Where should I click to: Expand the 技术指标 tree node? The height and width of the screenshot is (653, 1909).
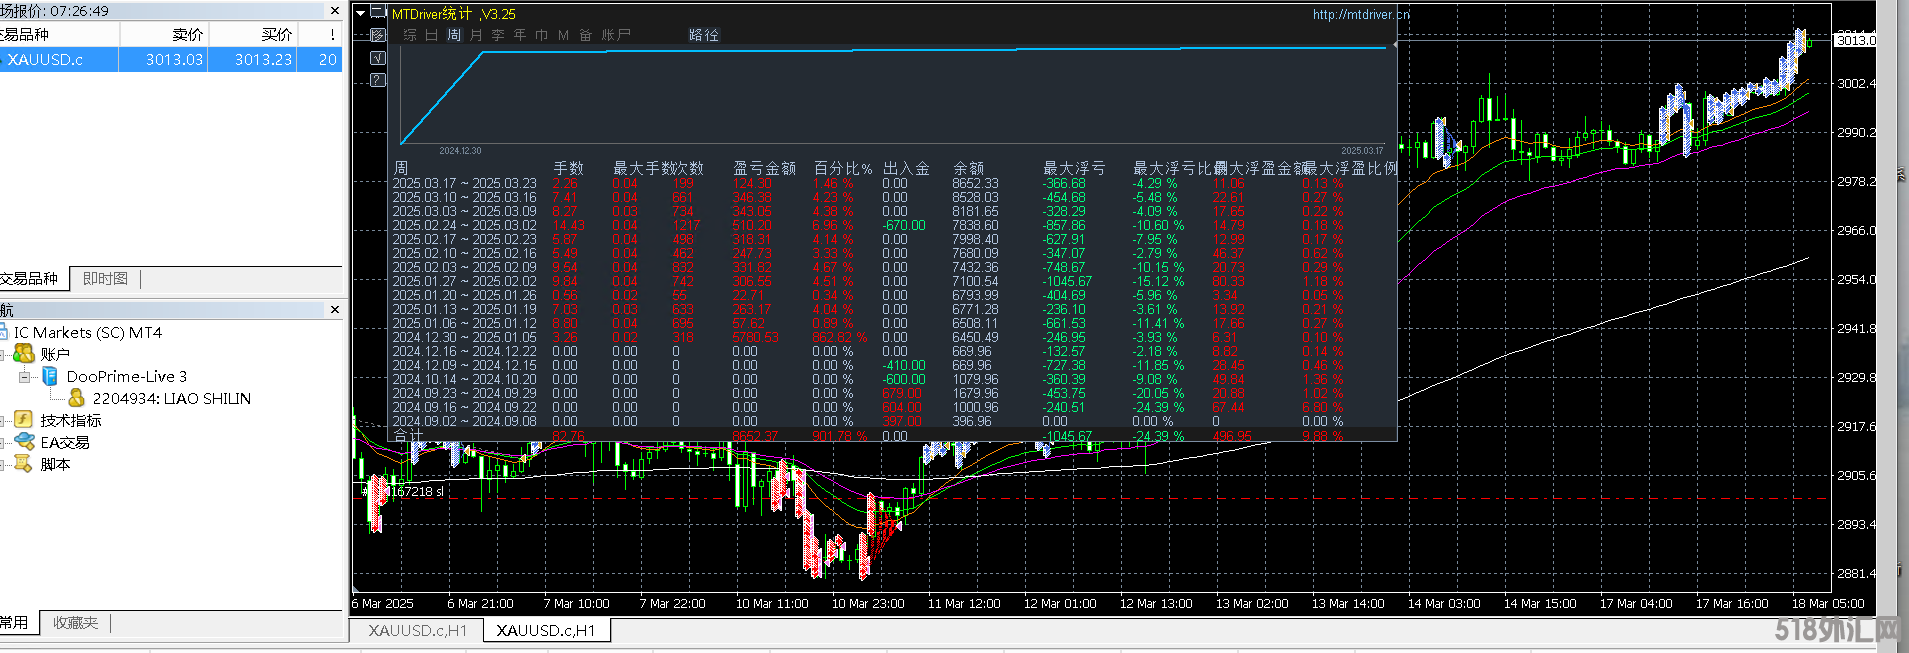4,421
